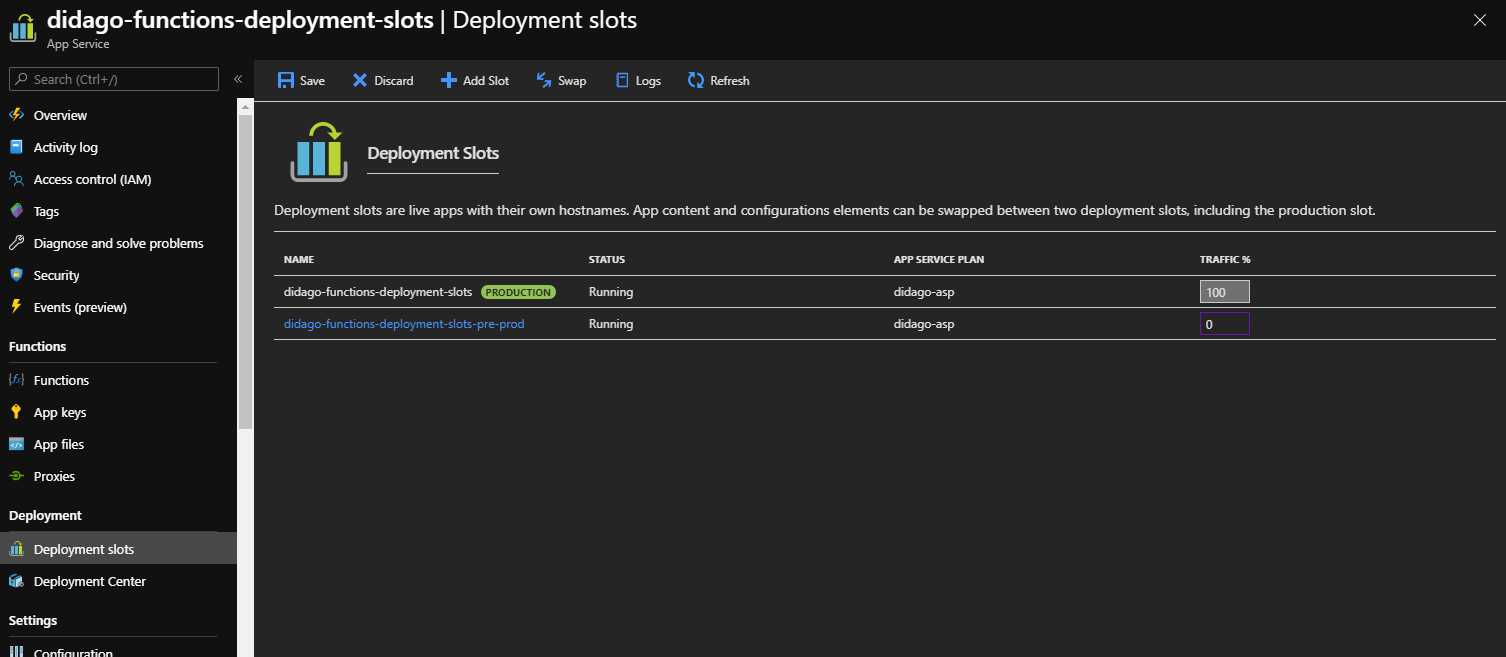Add a new deployment slot

tap(475, 80)
